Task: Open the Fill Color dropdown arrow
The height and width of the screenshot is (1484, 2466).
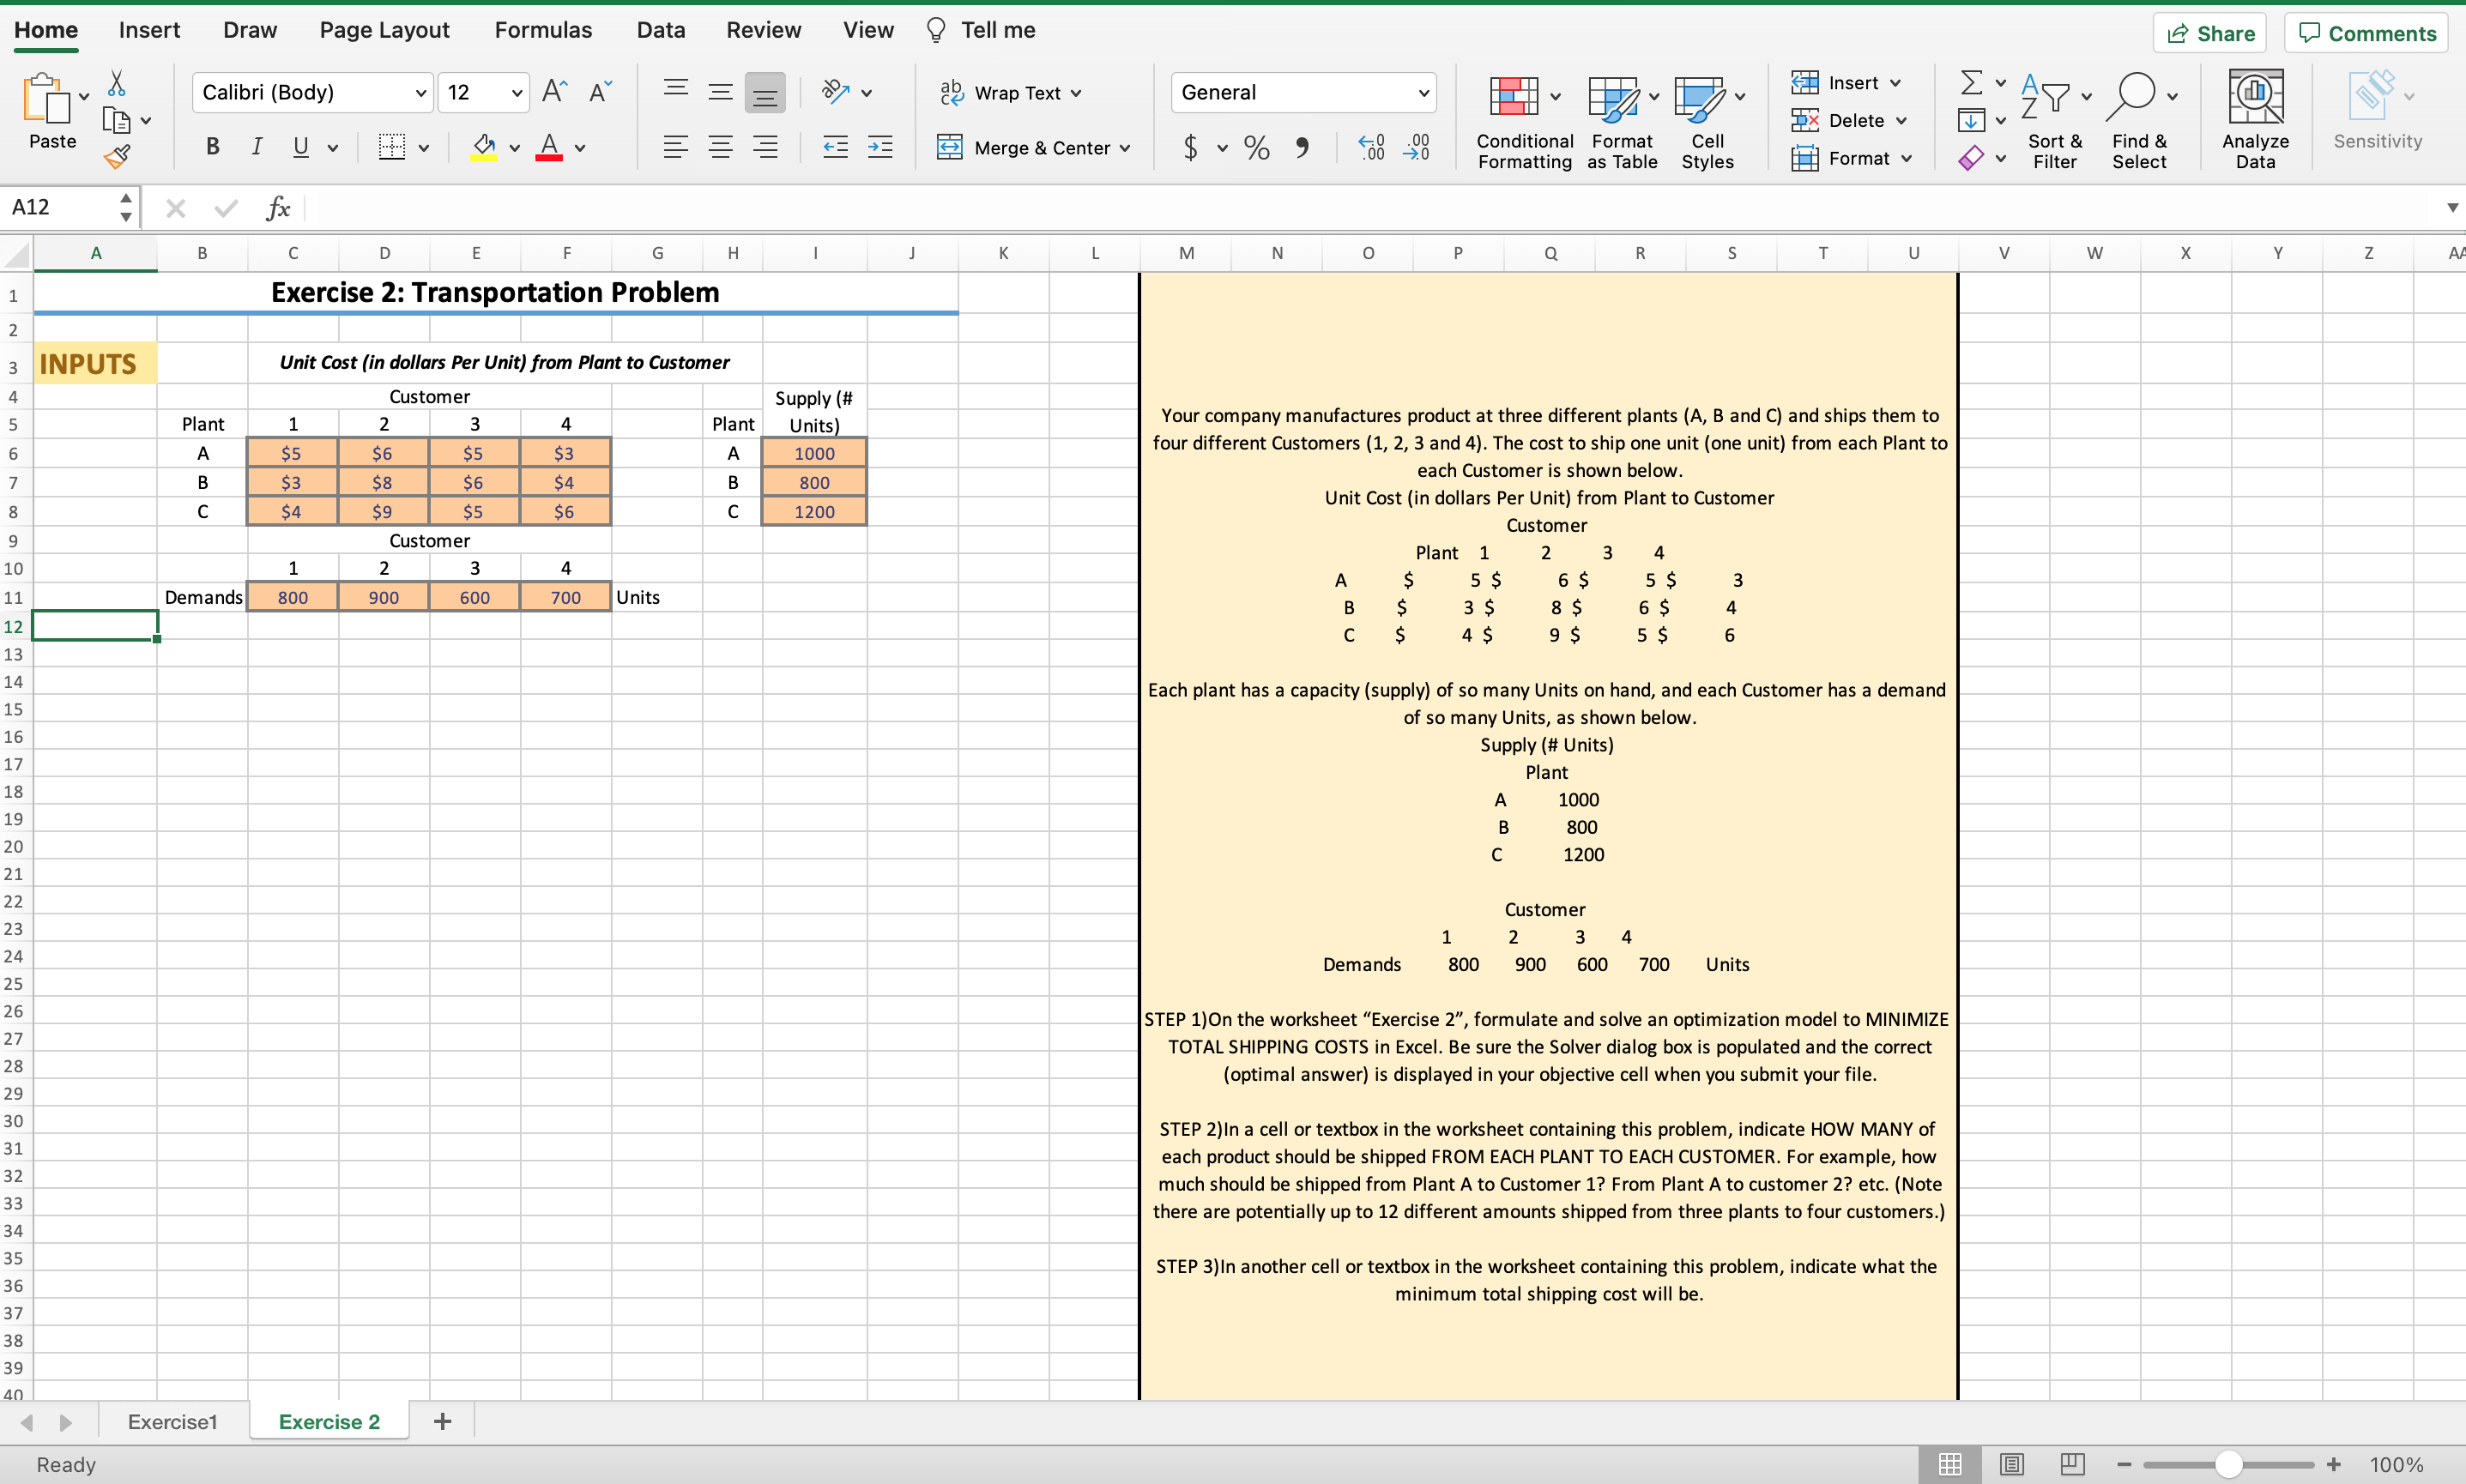Action: (515, 147)
